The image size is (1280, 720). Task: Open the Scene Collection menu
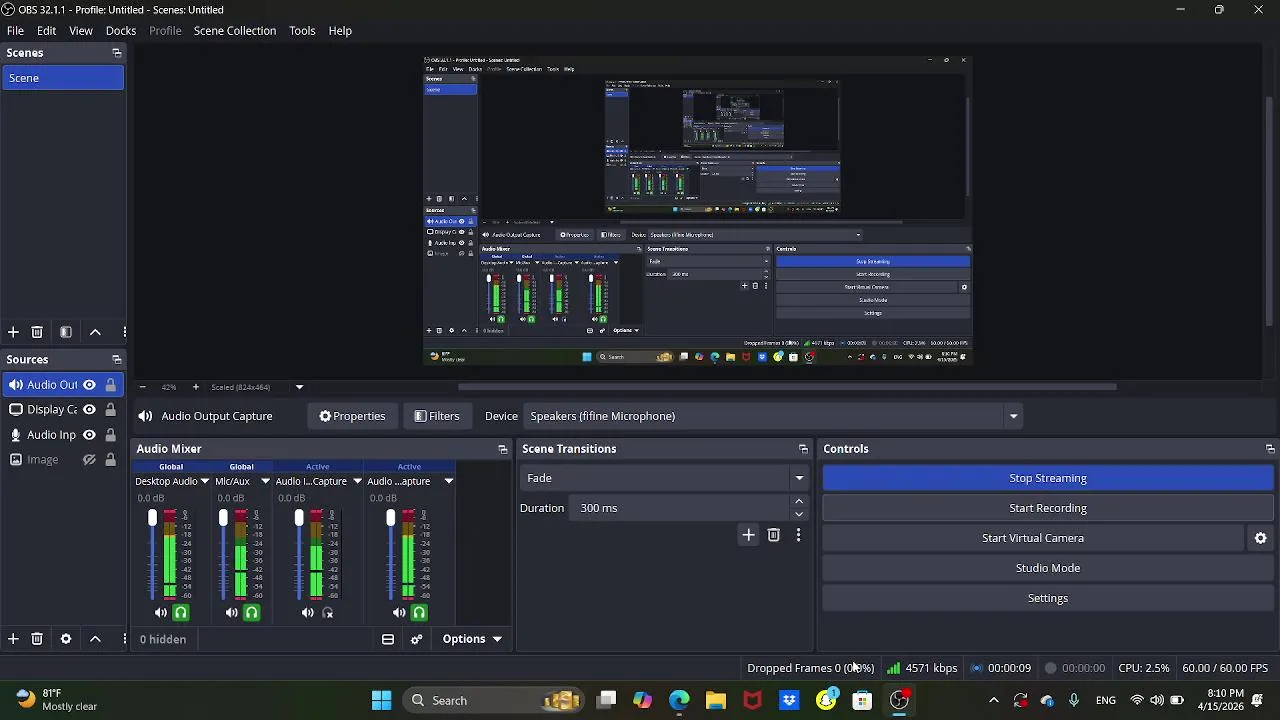pos(235,31)
